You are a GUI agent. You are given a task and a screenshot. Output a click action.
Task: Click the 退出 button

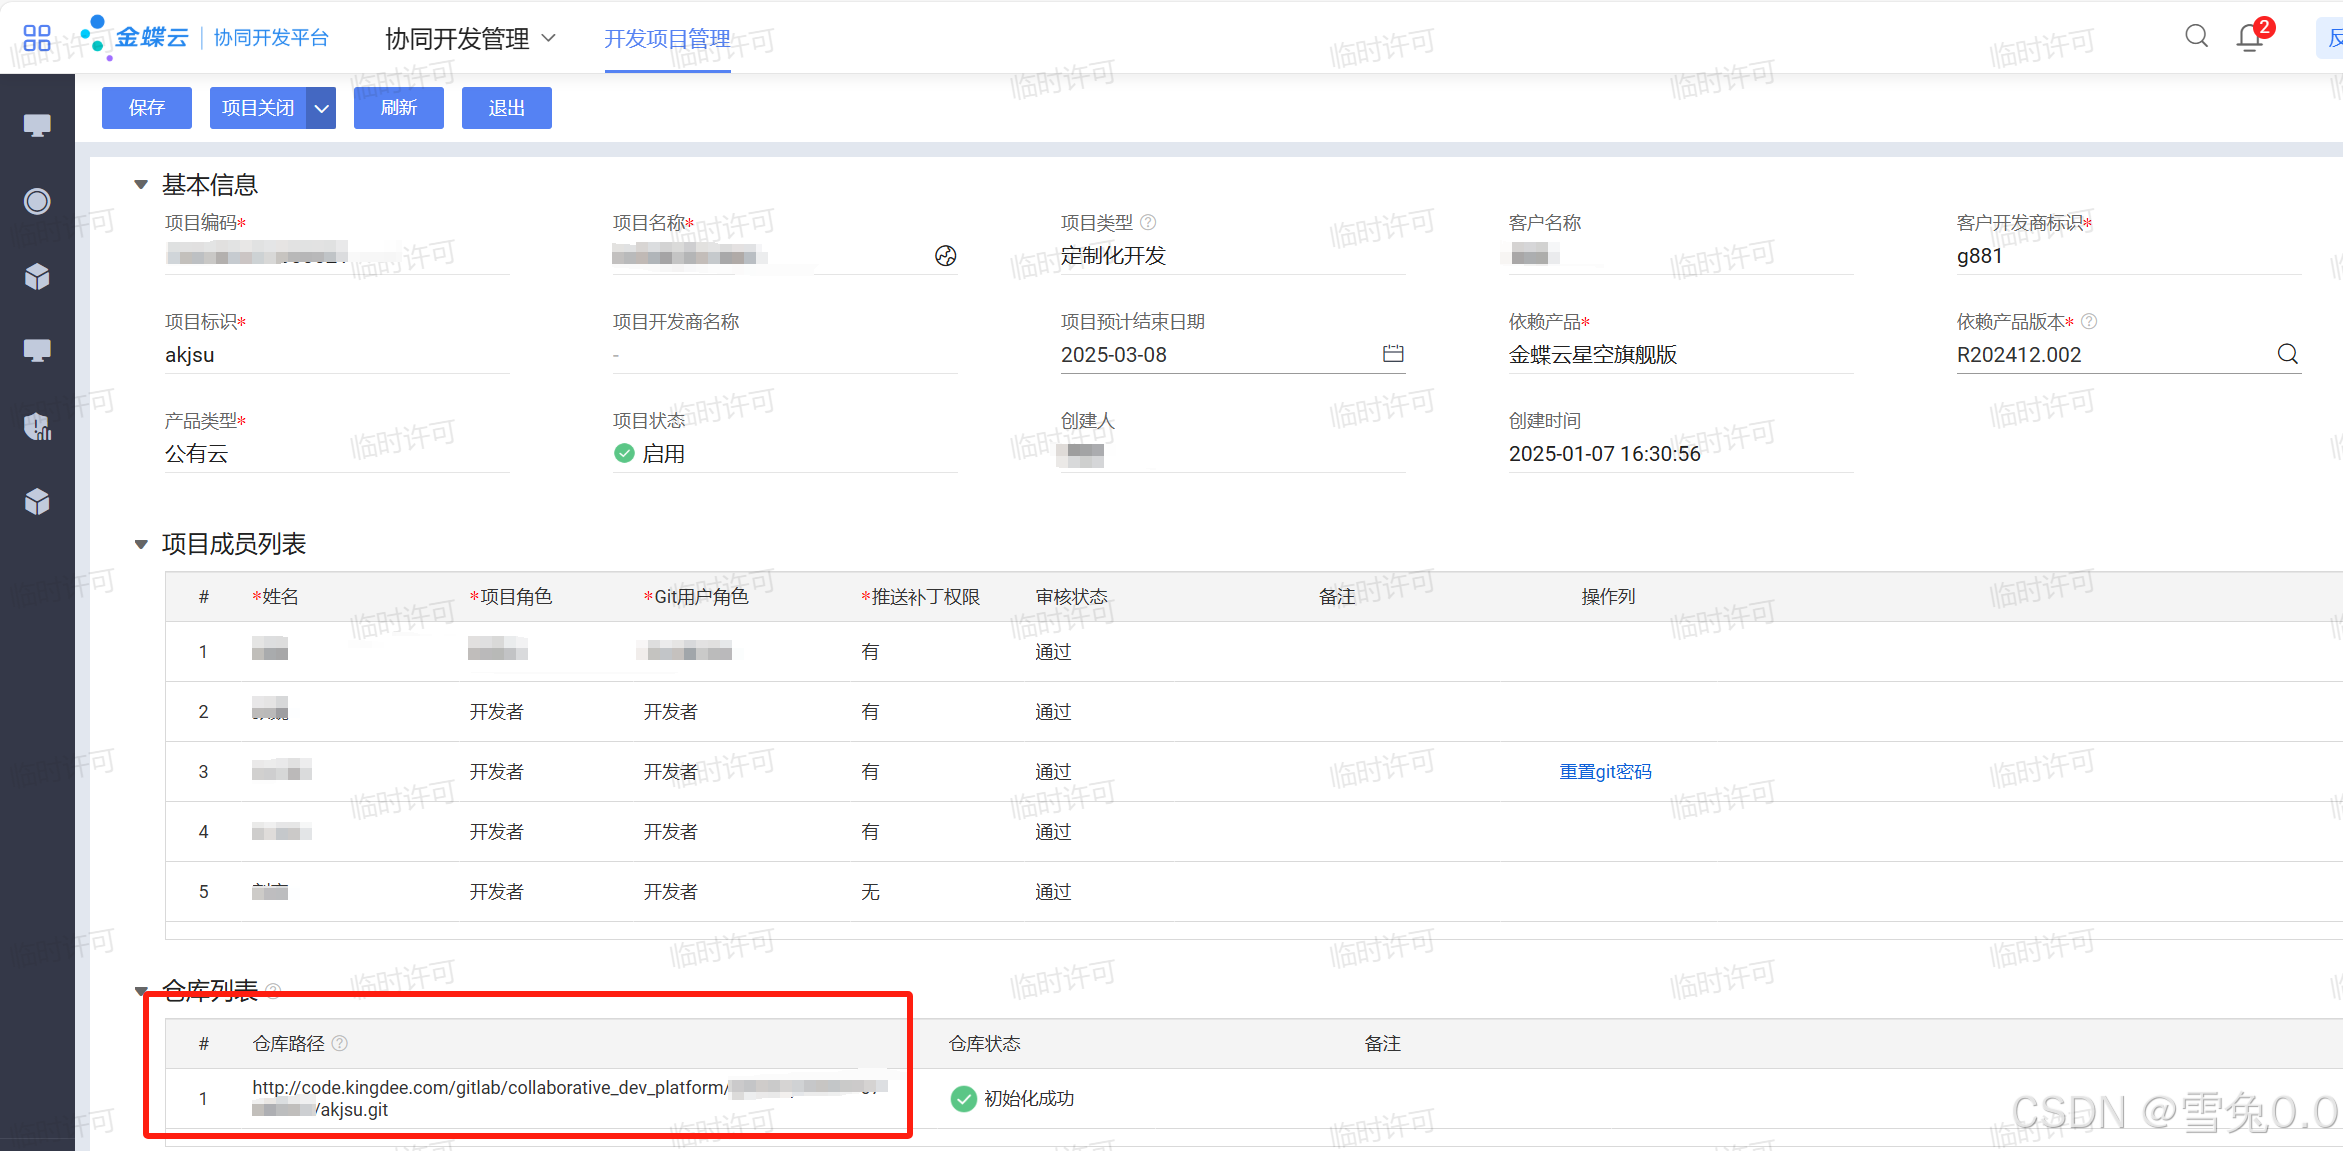(x=507, y=108)
